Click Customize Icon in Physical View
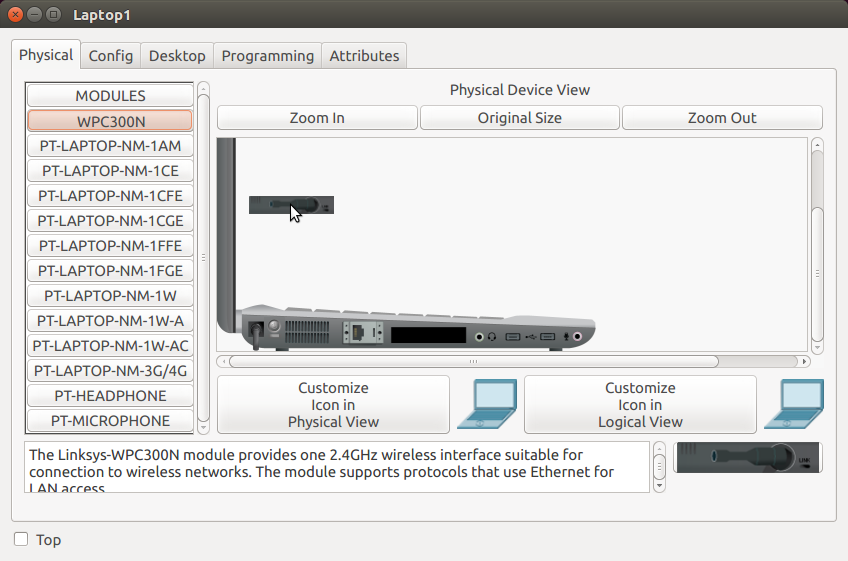 coord(333,404)
